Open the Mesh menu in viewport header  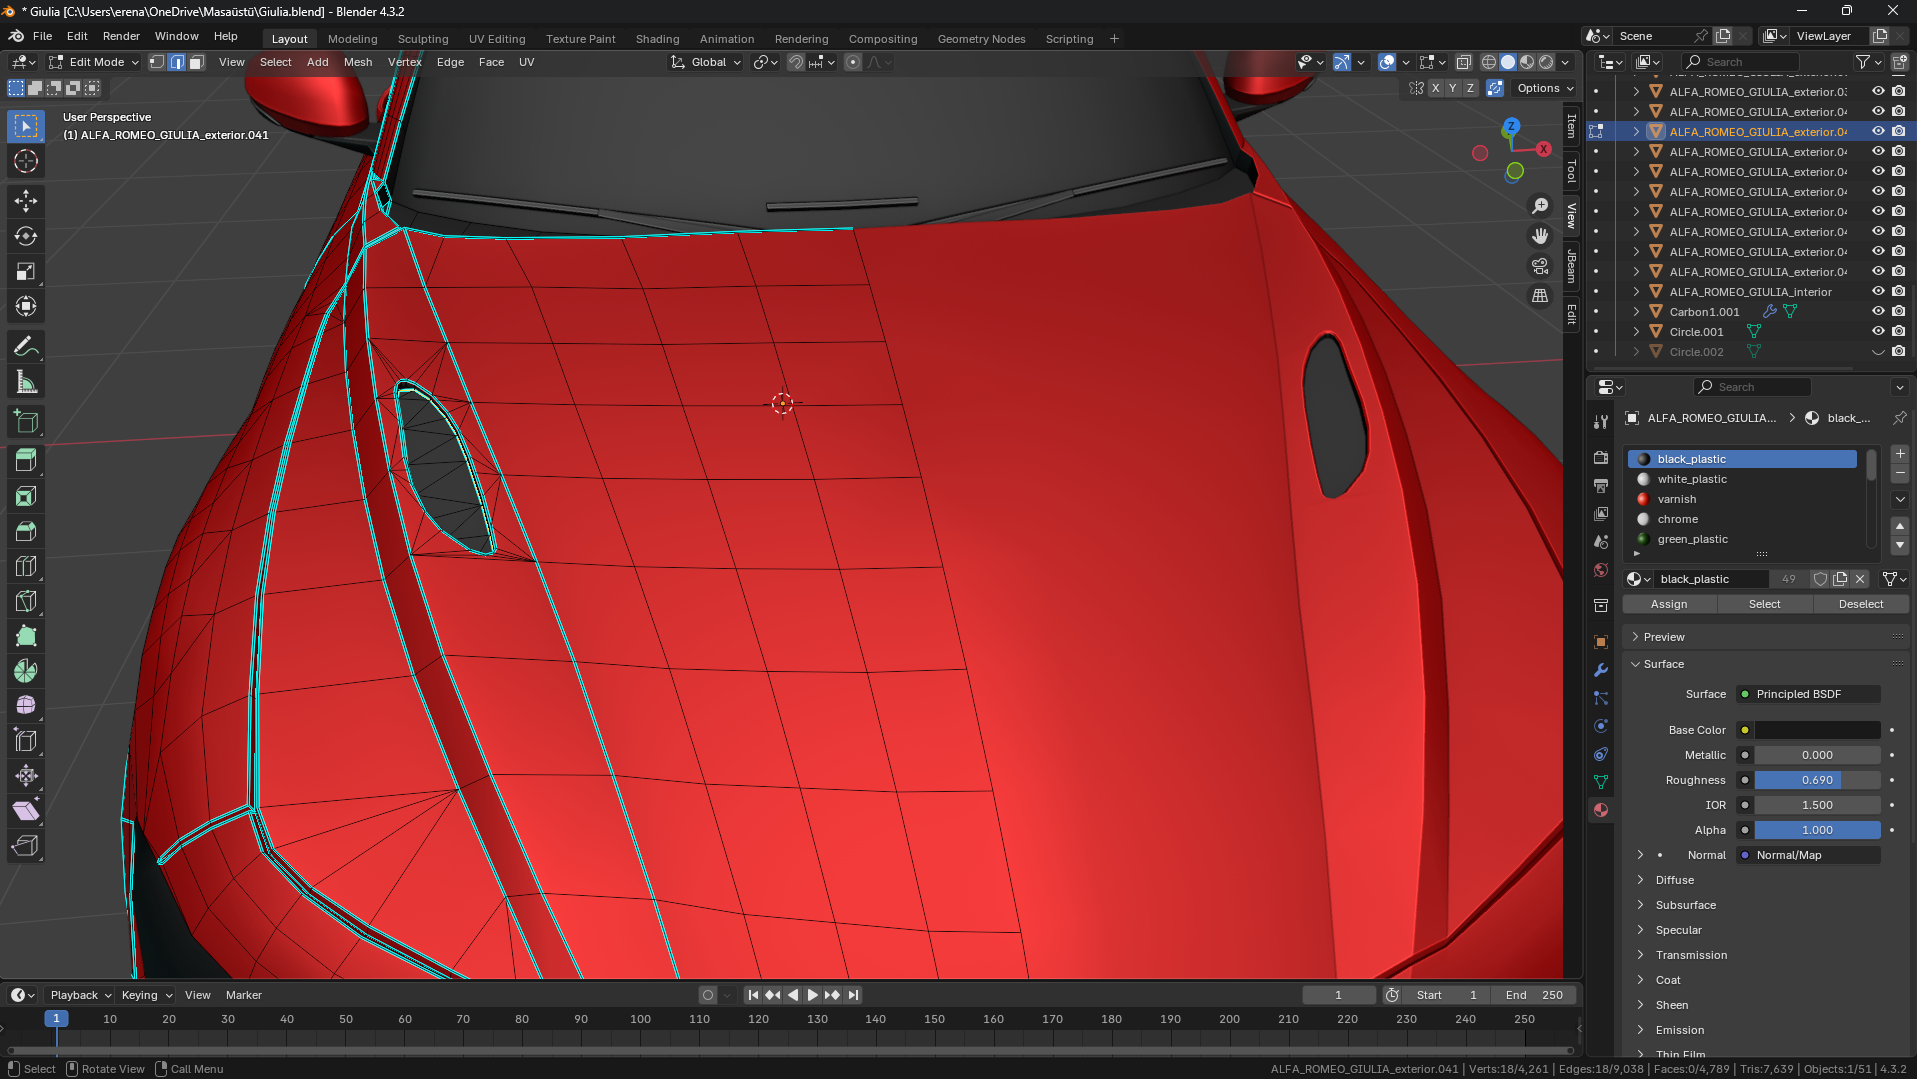tap(358, 62)
